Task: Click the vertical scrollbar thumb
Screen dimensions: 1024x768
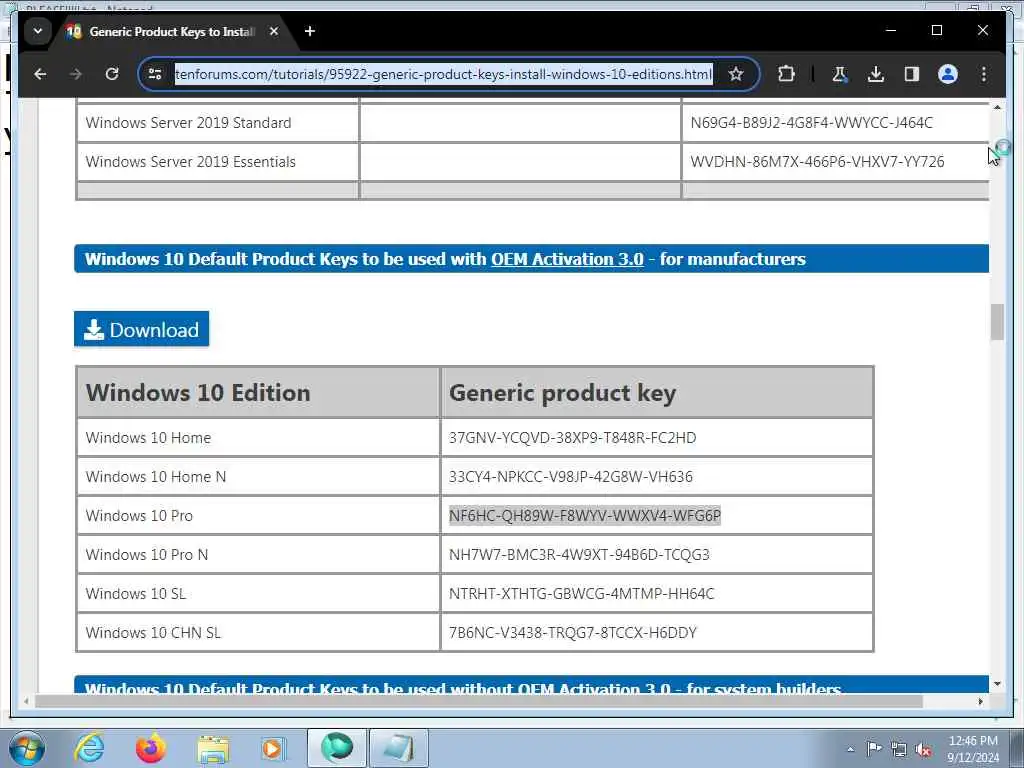Action: point(997,322)
